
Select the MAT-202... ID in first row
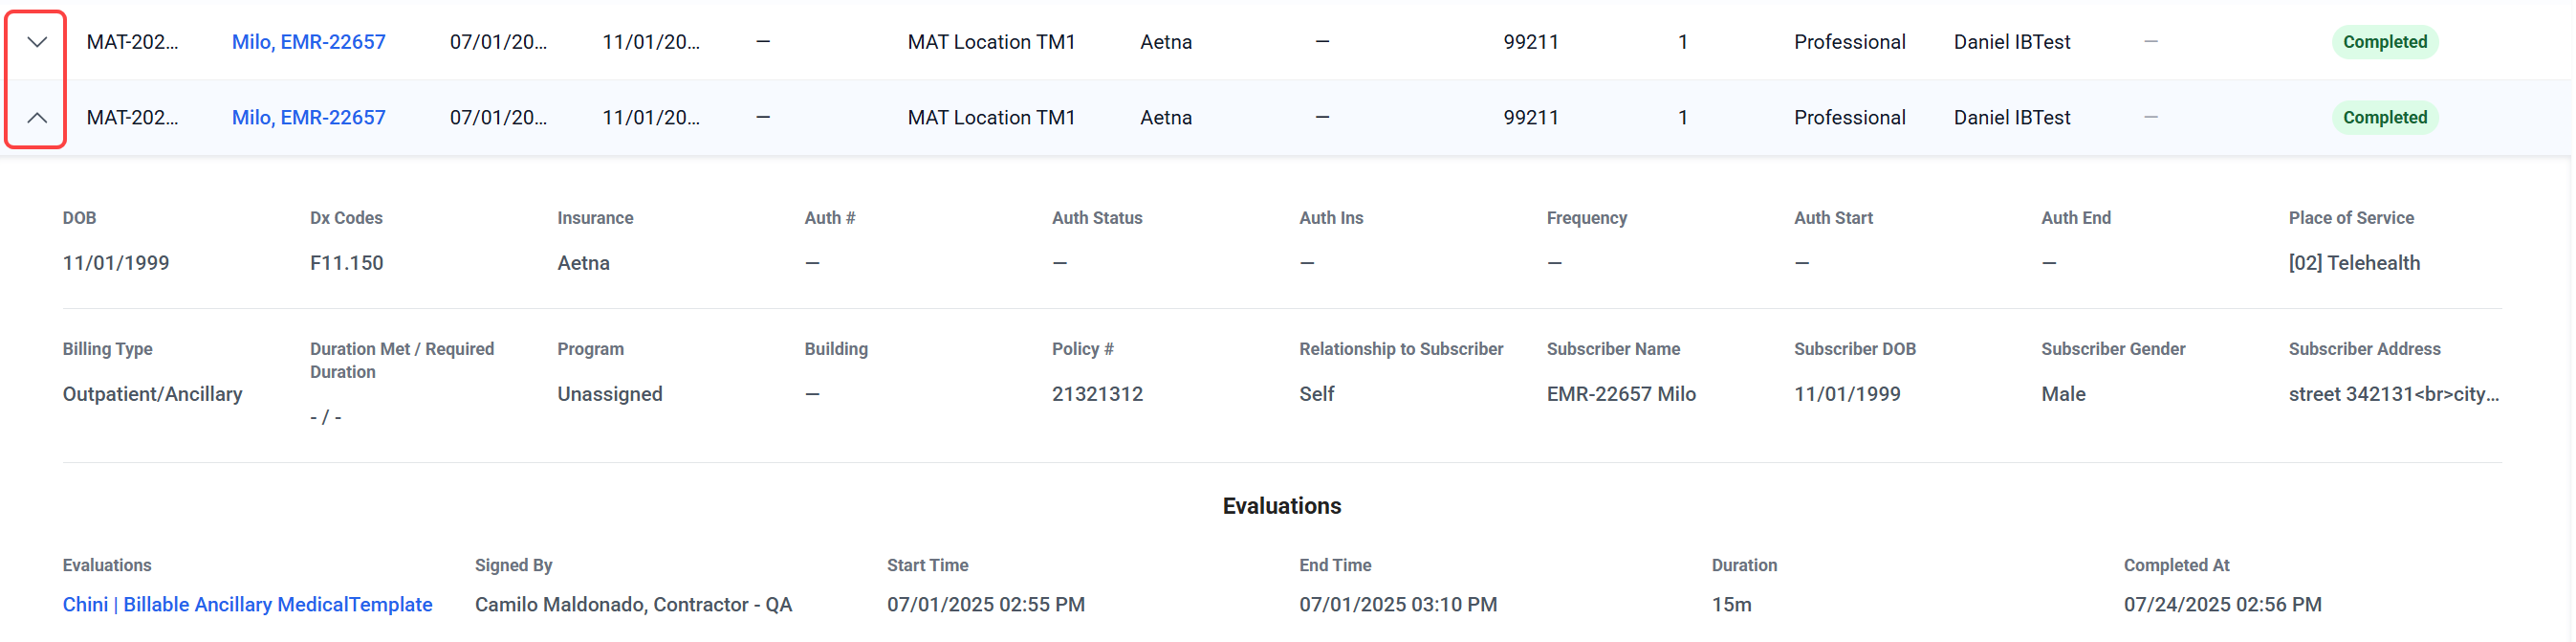tap(132, 42)
